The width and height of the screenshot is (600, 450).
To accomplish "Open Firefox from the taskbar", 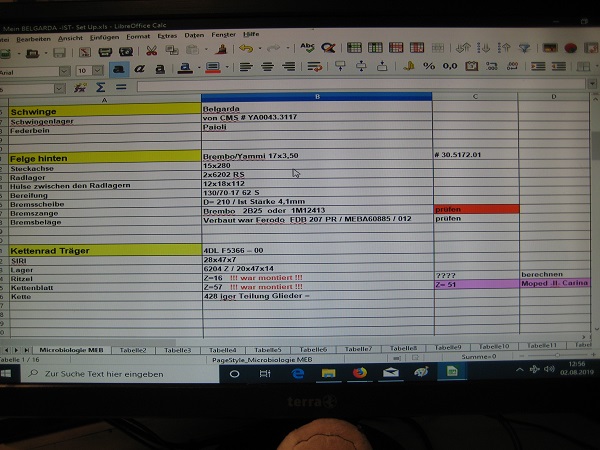I will pyautogui.click(x=359, y=372).
